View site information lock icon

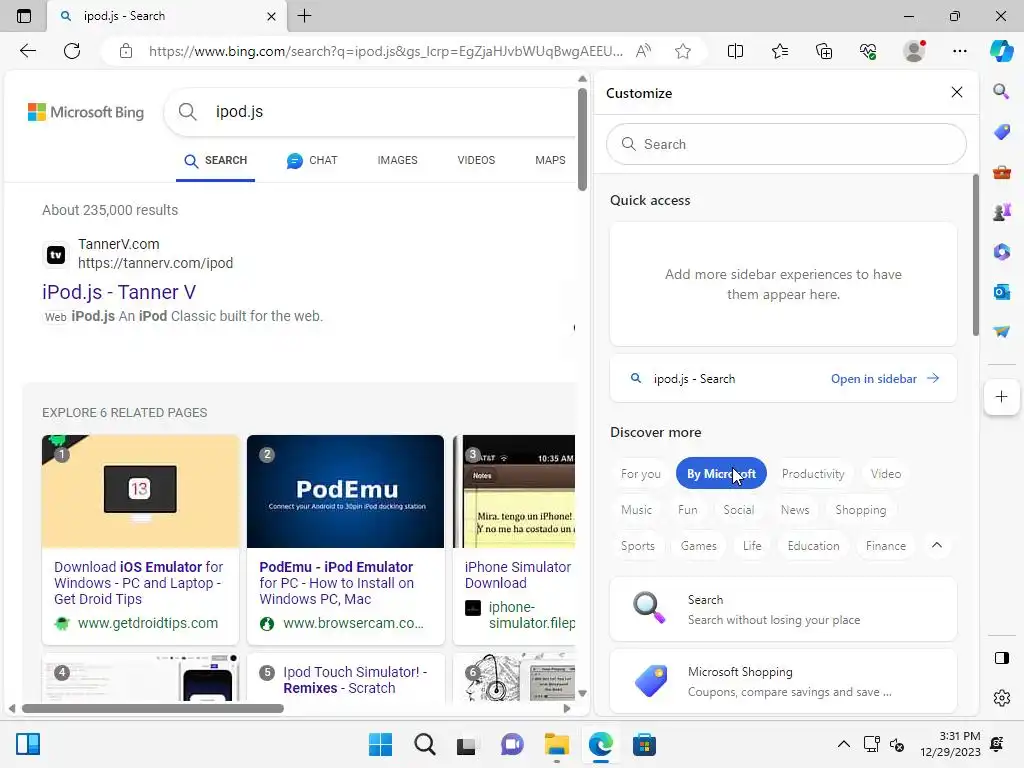click(126, 51)
